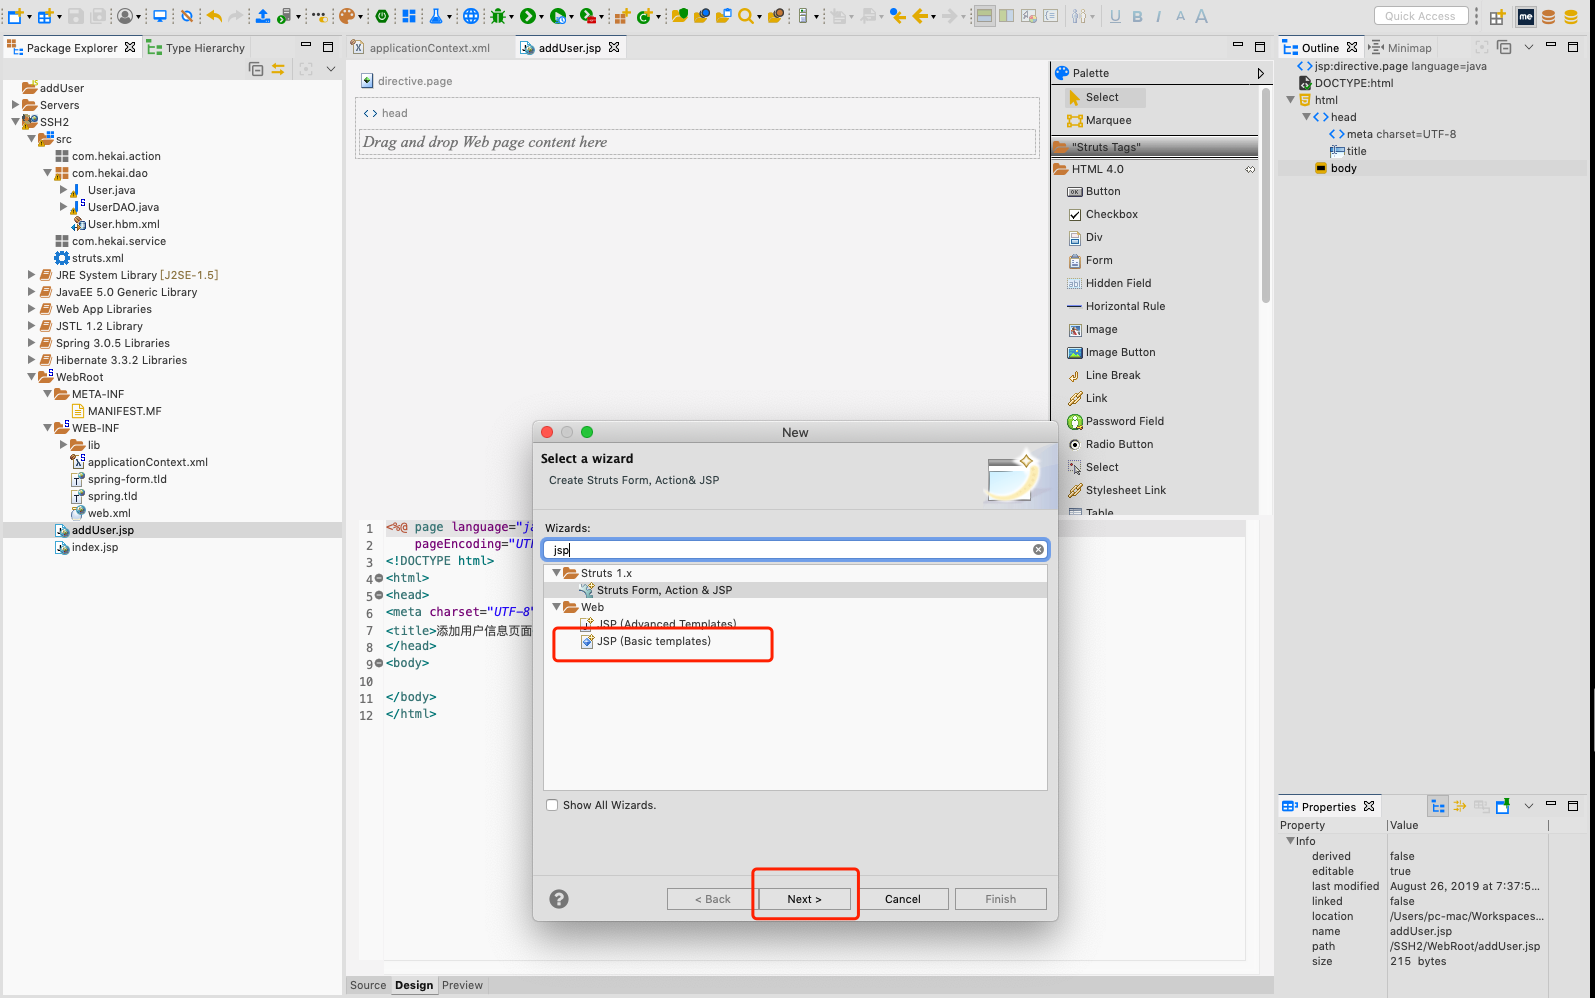Click the help question mark in New dialog
The height and width of the screenshot is (998, 1595).
[x=559, y=899]
